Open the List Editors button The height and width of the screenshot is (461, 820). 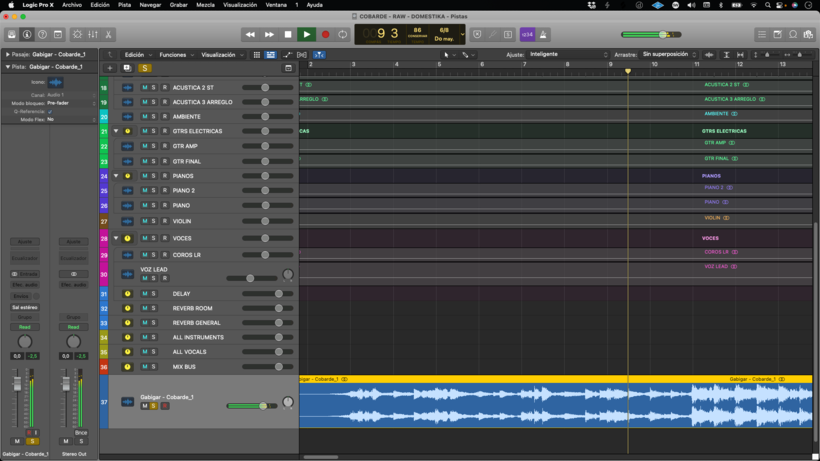tap(762, 34)
